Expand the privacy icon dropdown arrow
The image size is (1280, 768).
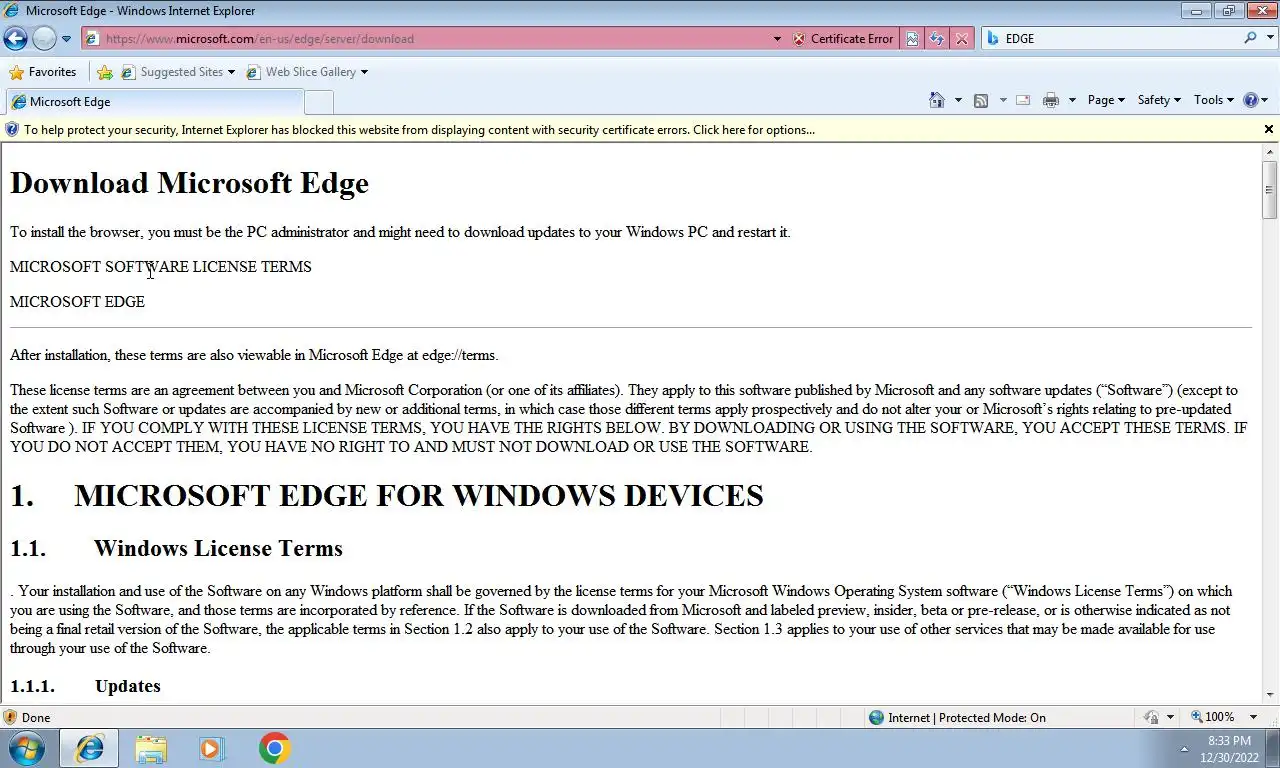pyautogui.click(x=1169, y=717)
